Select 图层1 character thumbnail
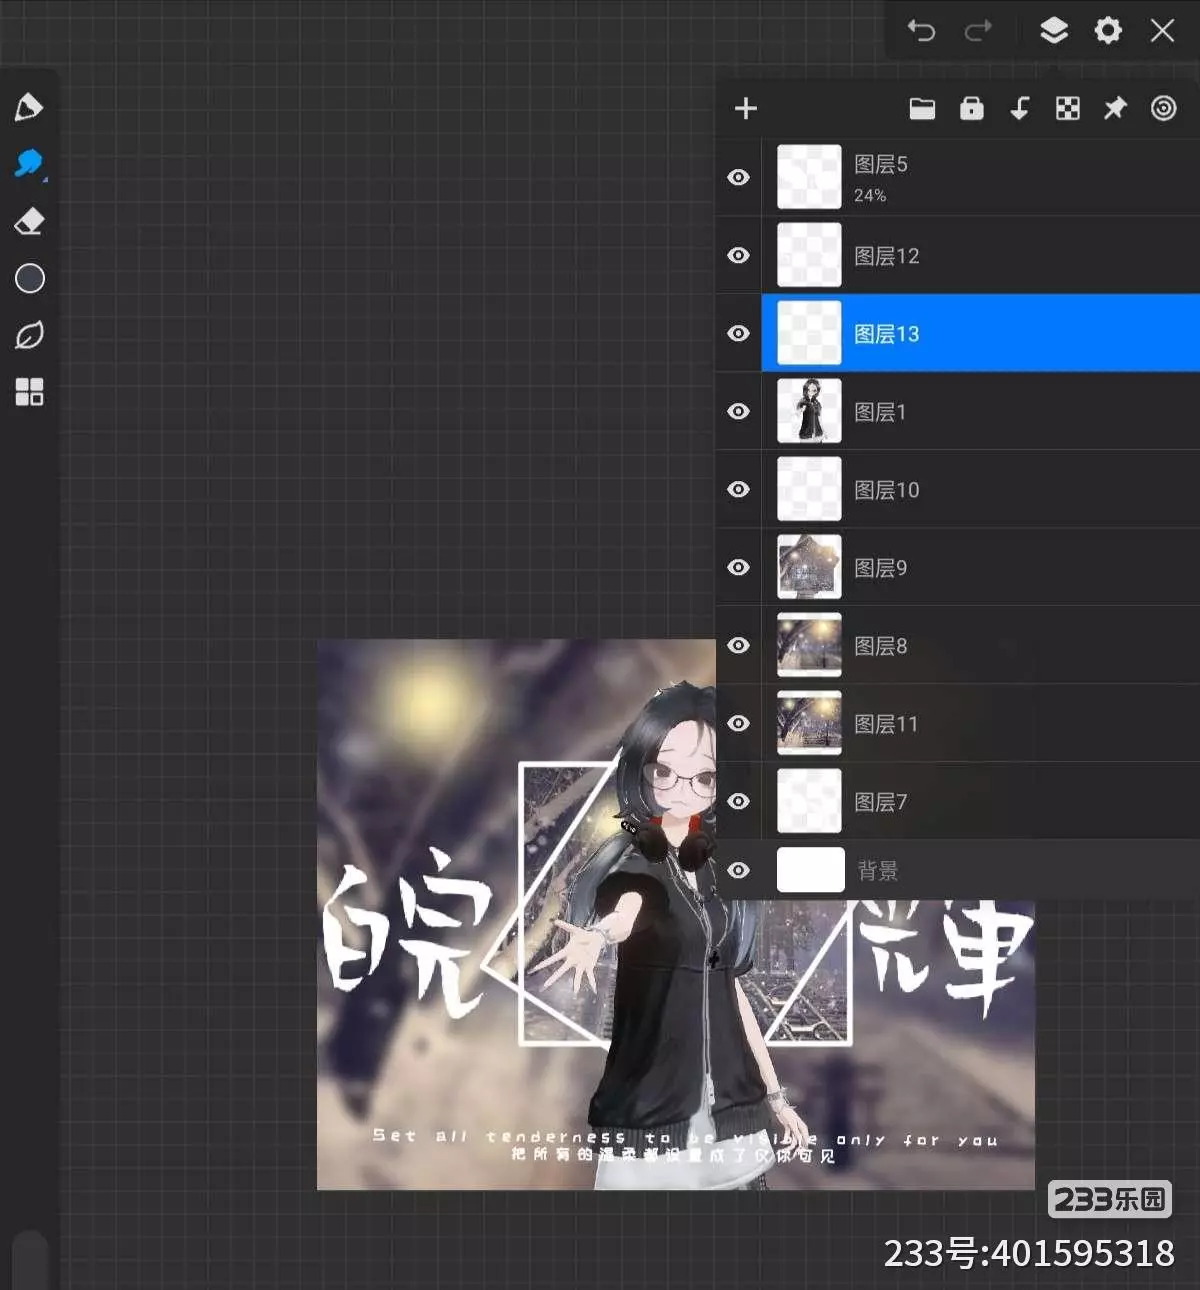 coord(809,411)
